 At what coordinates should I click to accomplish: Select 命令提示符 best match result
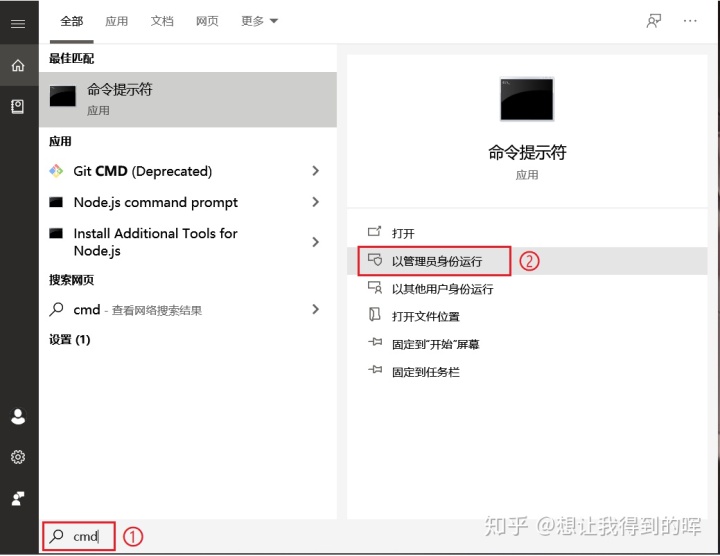(x=188, y=99)
